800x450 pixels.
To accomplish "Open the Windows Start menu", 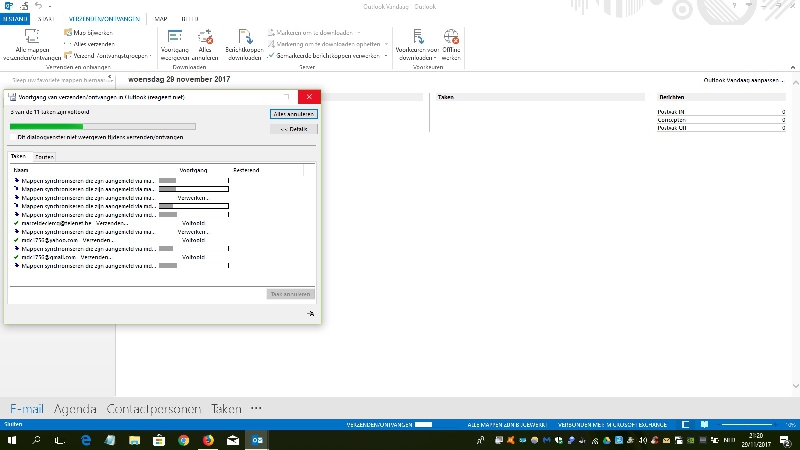I will [12, 440].
